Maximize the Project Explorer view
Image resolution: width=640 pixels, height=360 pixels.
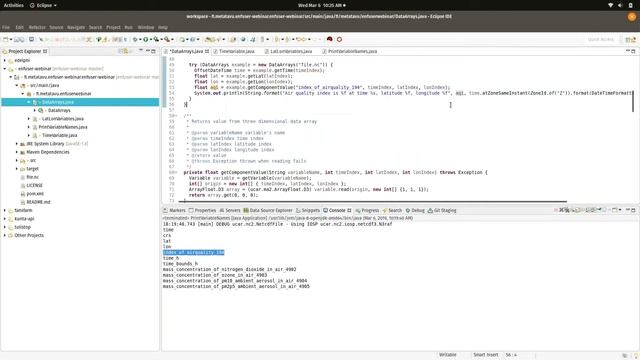coord(153,51)
